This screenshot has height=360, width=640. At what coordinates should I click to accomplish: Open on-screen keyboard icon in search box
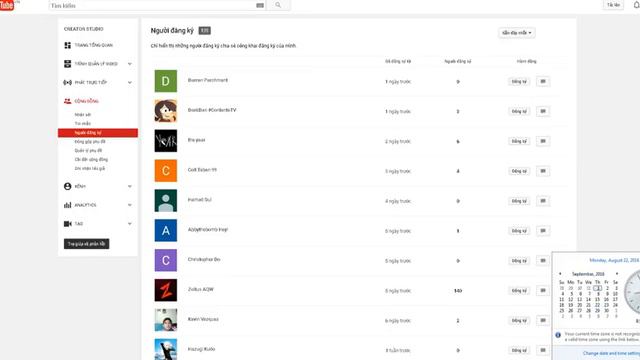pyautogui.click(x=260, y=5)
